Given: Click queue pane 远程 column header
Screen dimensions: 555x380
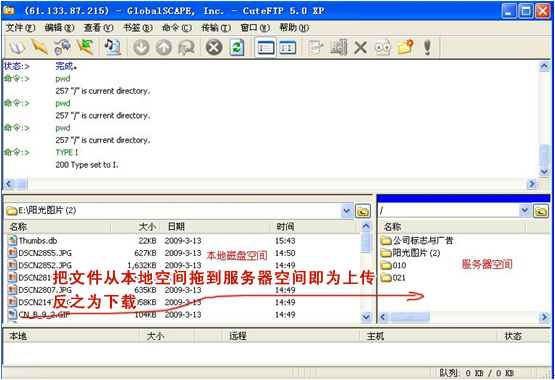Looking at the screenshot, I should pos(291,336).
